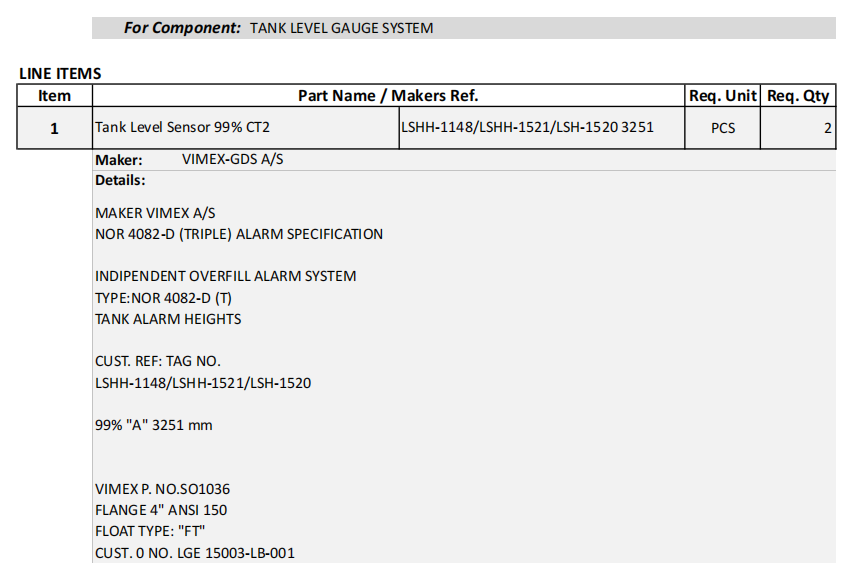The height and width of the screenshot is (563, 846).
Task: Select the PCS unit cell
Action: coord(722,128)
